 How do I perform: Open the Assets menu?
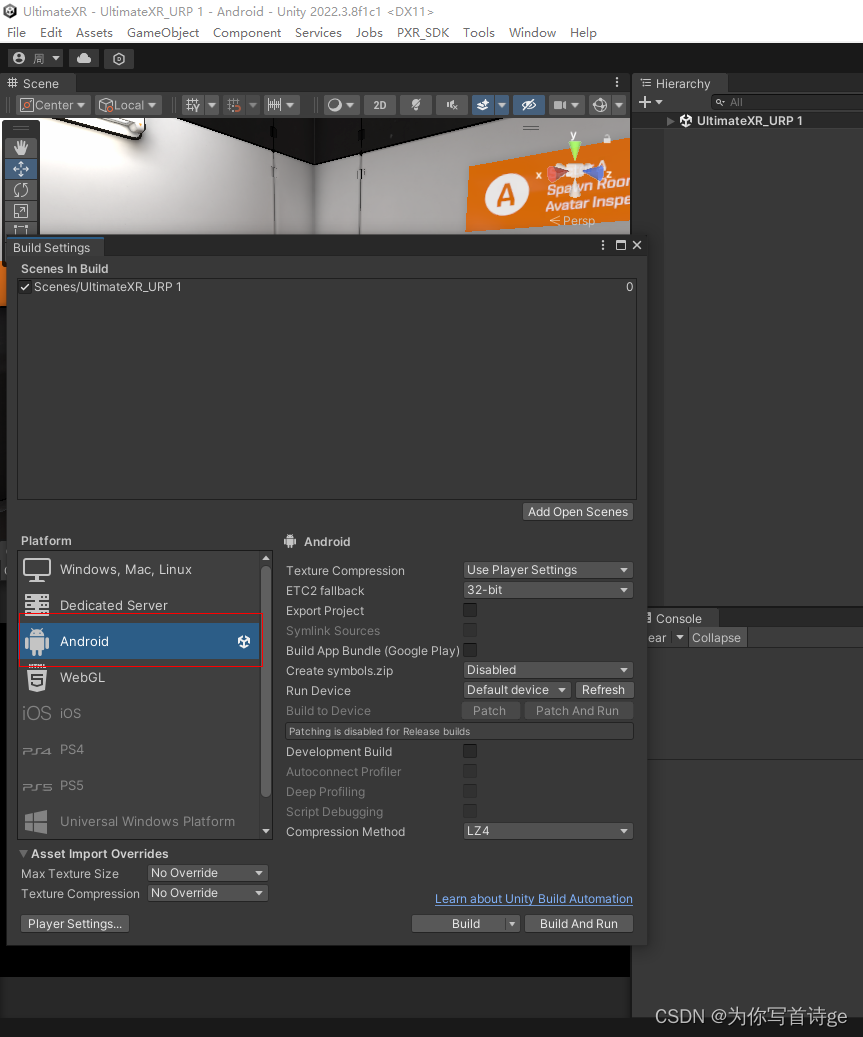coord(94,32)
